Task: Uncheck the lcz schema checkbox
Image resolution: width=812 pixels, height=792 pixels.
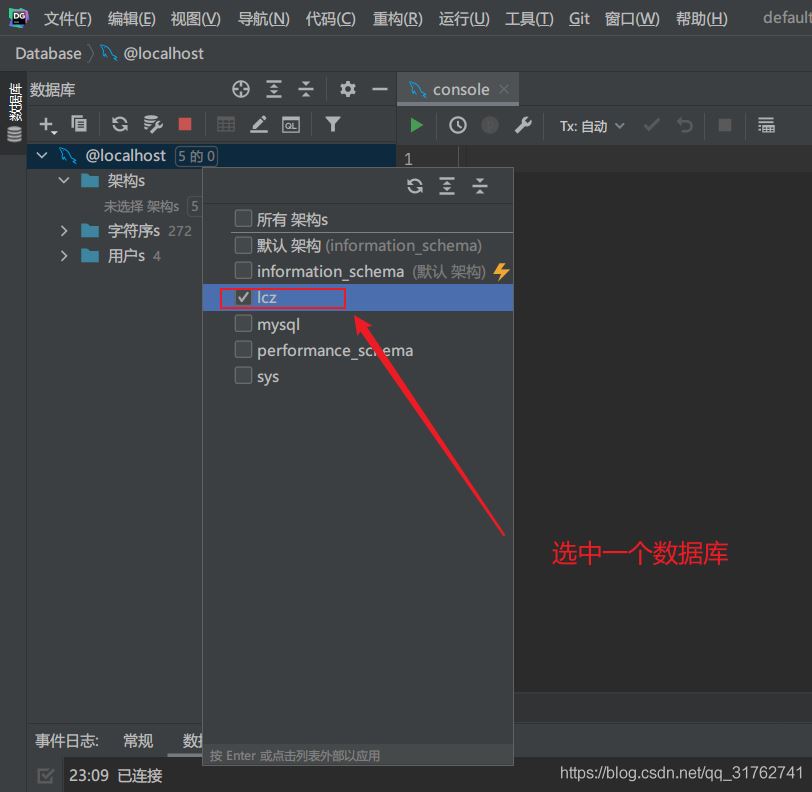Action: (x=243, y=297)
